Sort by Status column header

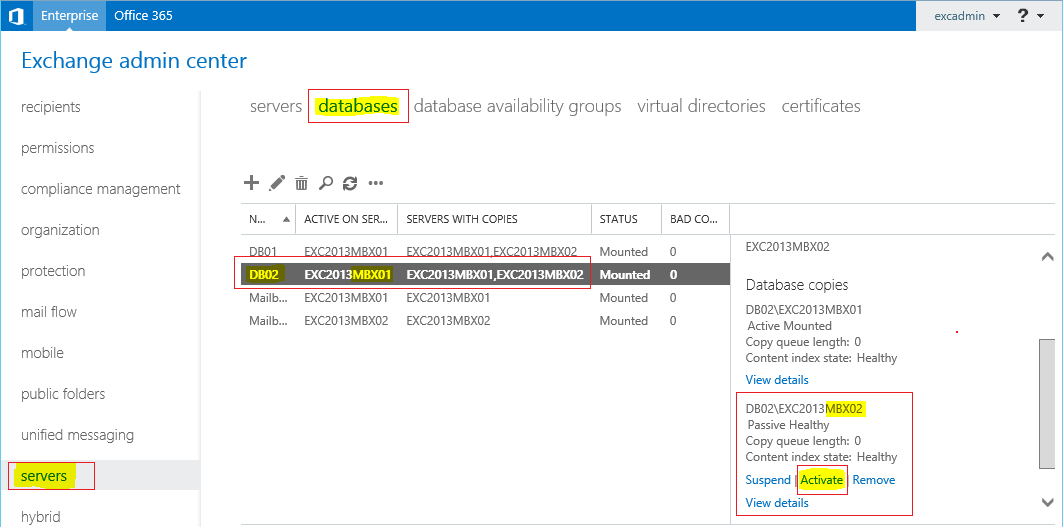pyautogui.click(x=626, y=219)
